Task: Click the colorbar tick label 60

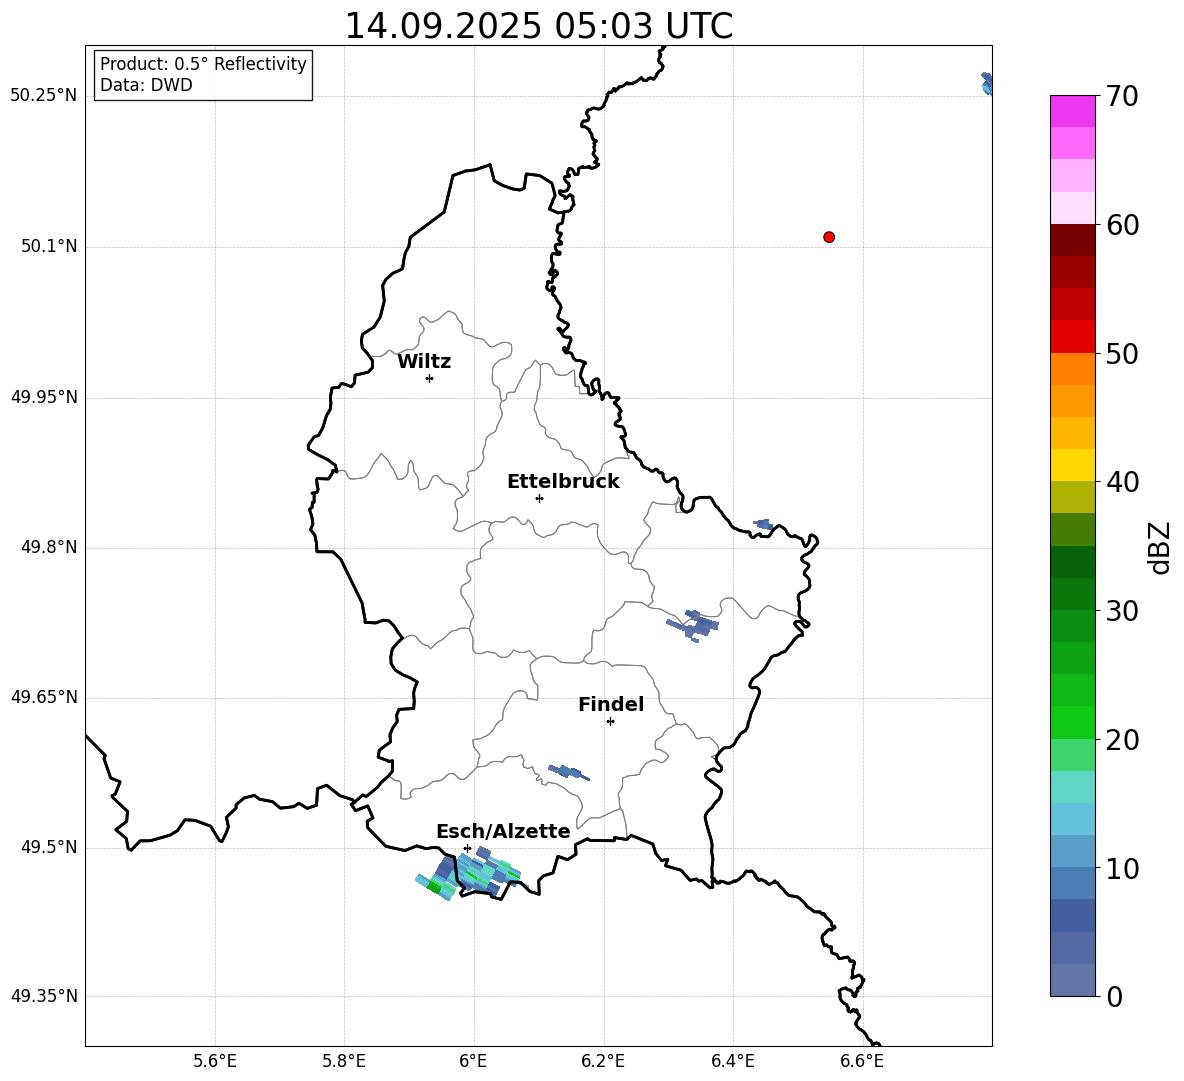Action: click(x=1122, y=225)
